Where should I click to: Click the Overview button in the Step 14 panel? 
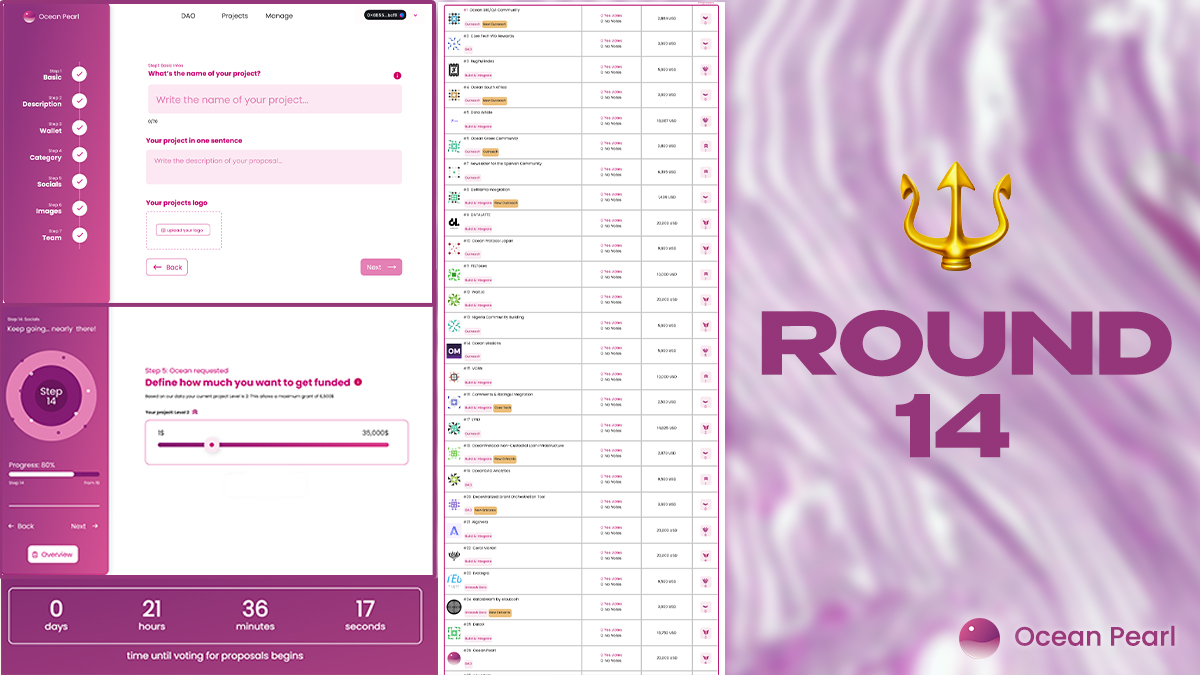[x=53, y=554]
